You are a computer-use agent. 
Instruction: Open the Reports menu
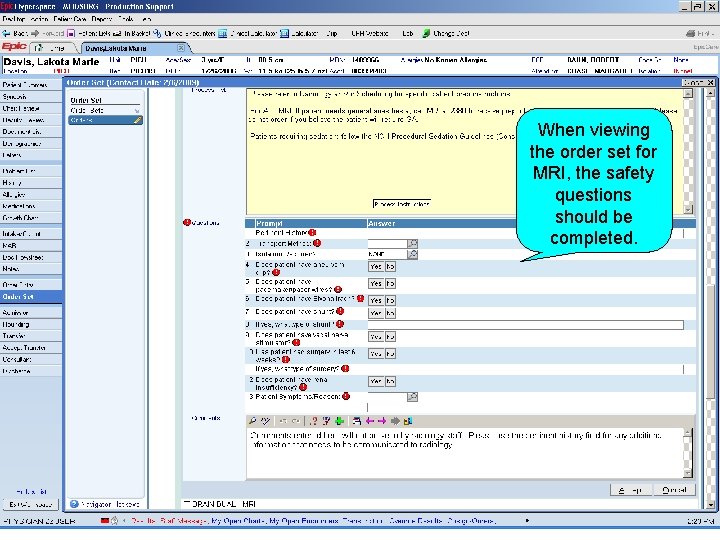click(101, 19)
